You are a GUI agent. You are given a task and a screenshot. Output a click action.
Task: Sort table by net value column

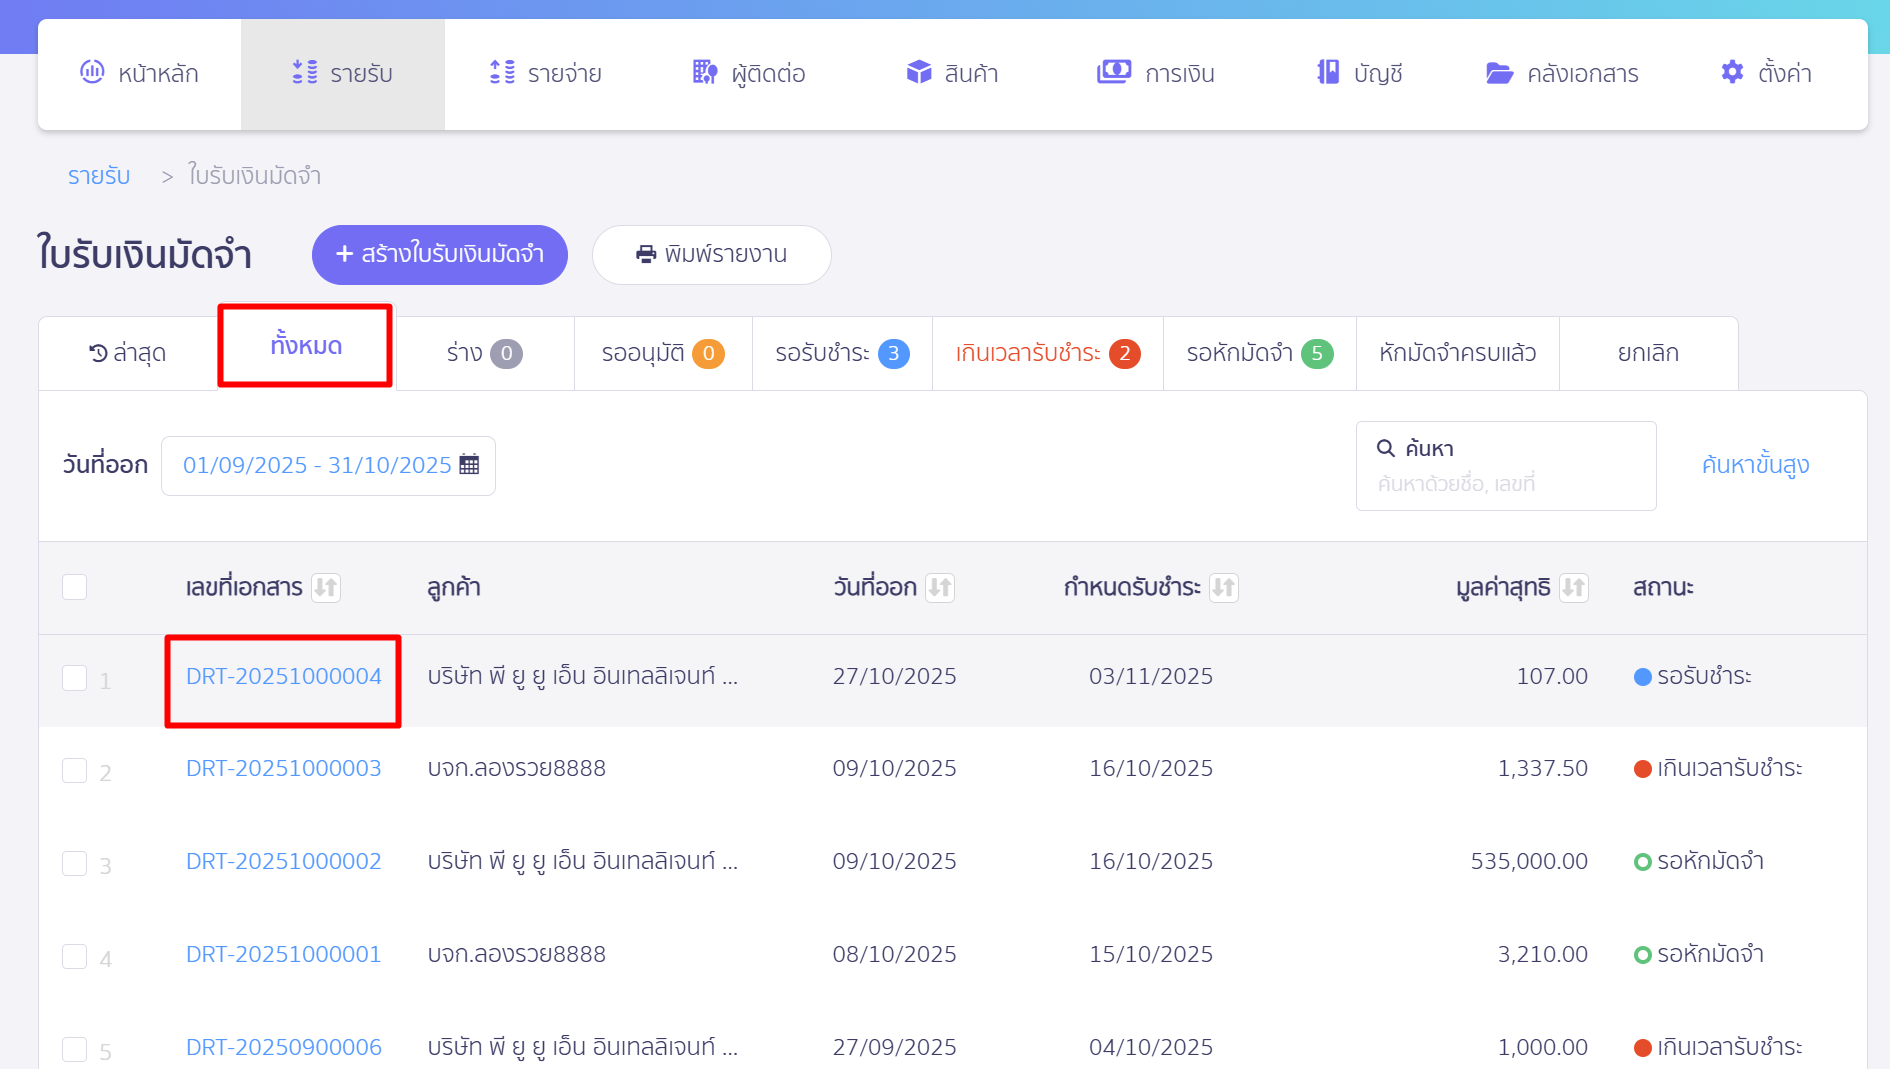click(x=1573, y=587)
